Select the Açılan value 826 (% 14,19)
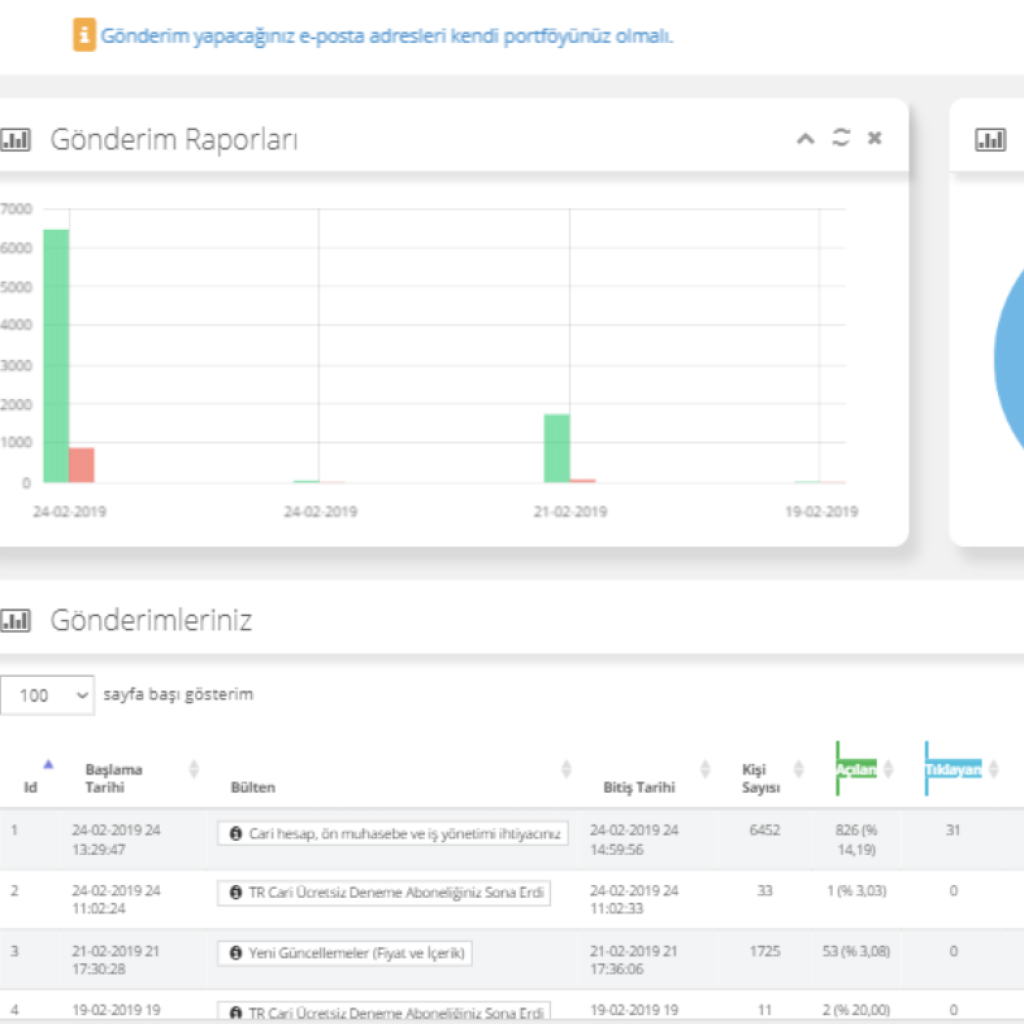Screen dimensions: 1024x1024 pos(856,839)
